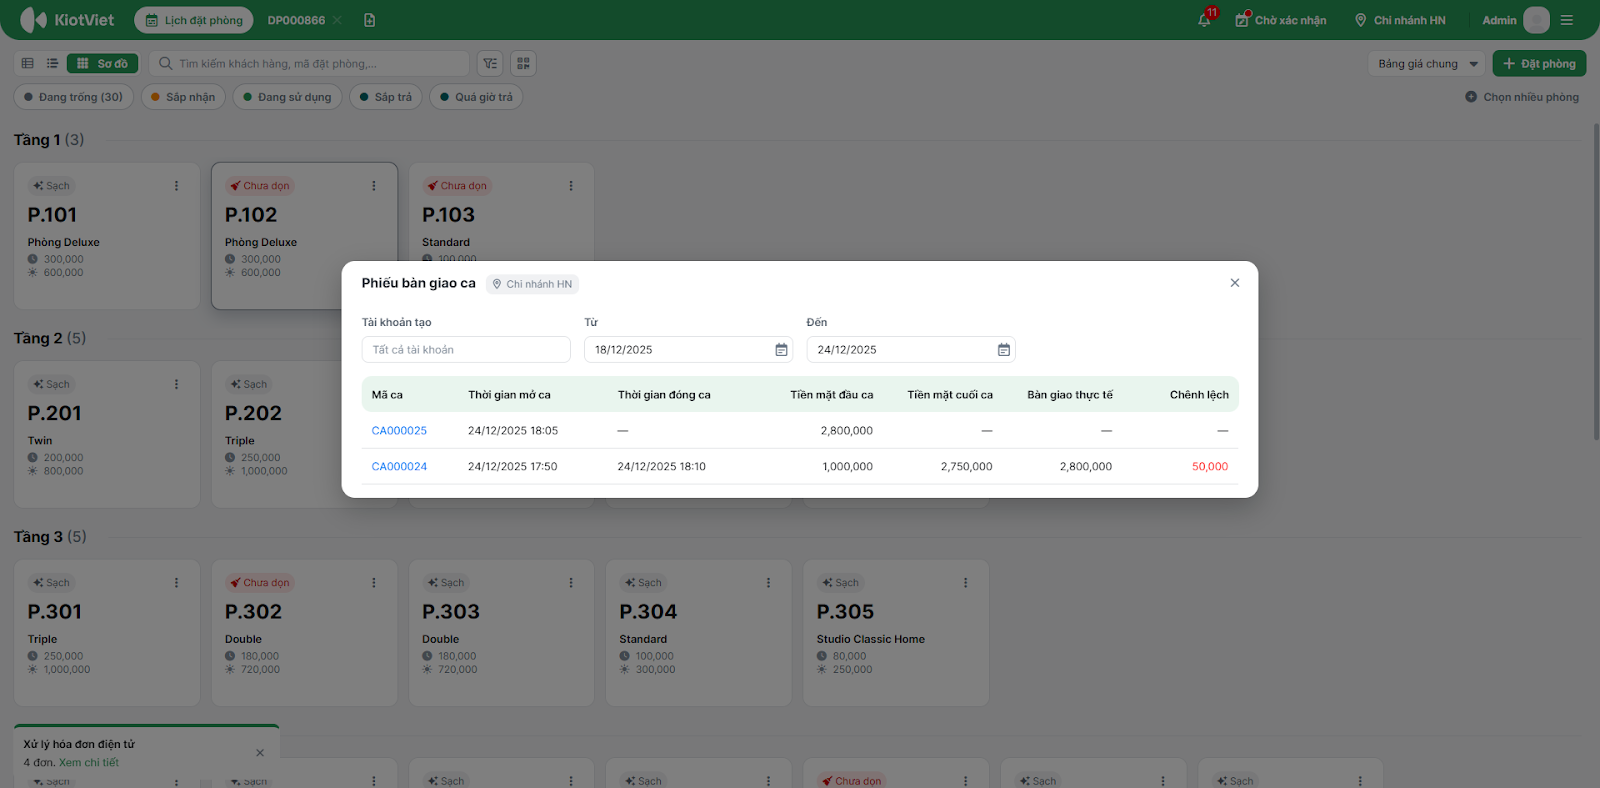Open the calendar picker for Đến date

[x=1003, y=350]
